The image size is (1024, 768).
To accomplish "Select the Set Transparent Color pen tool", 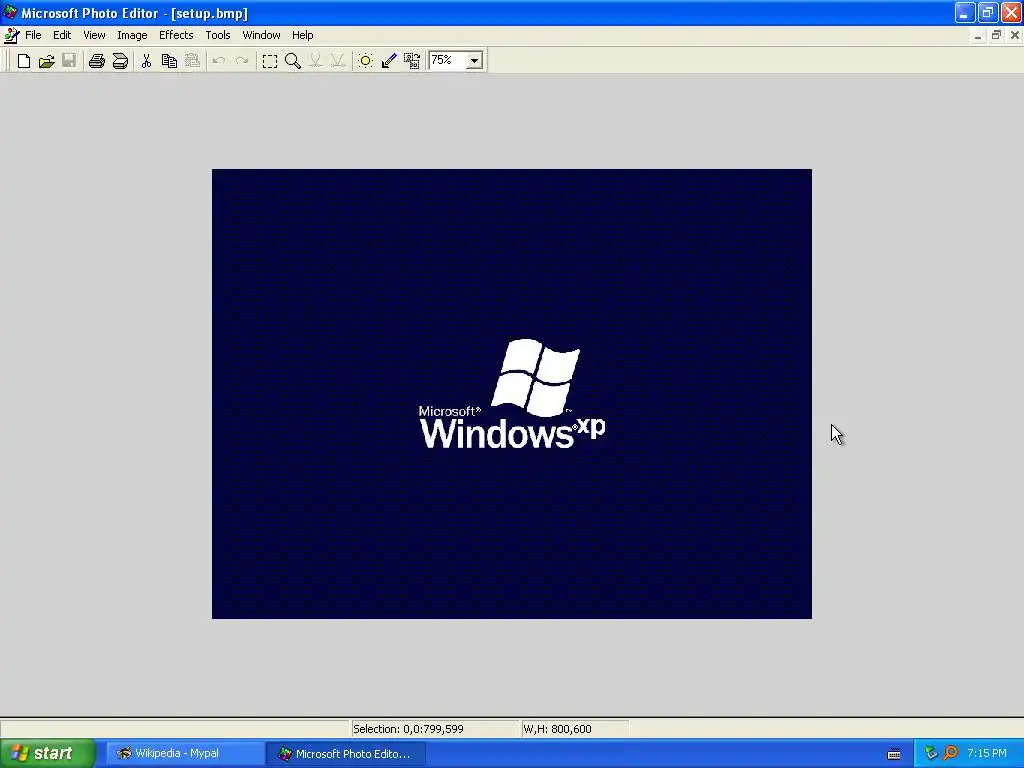I will [389, 61].
